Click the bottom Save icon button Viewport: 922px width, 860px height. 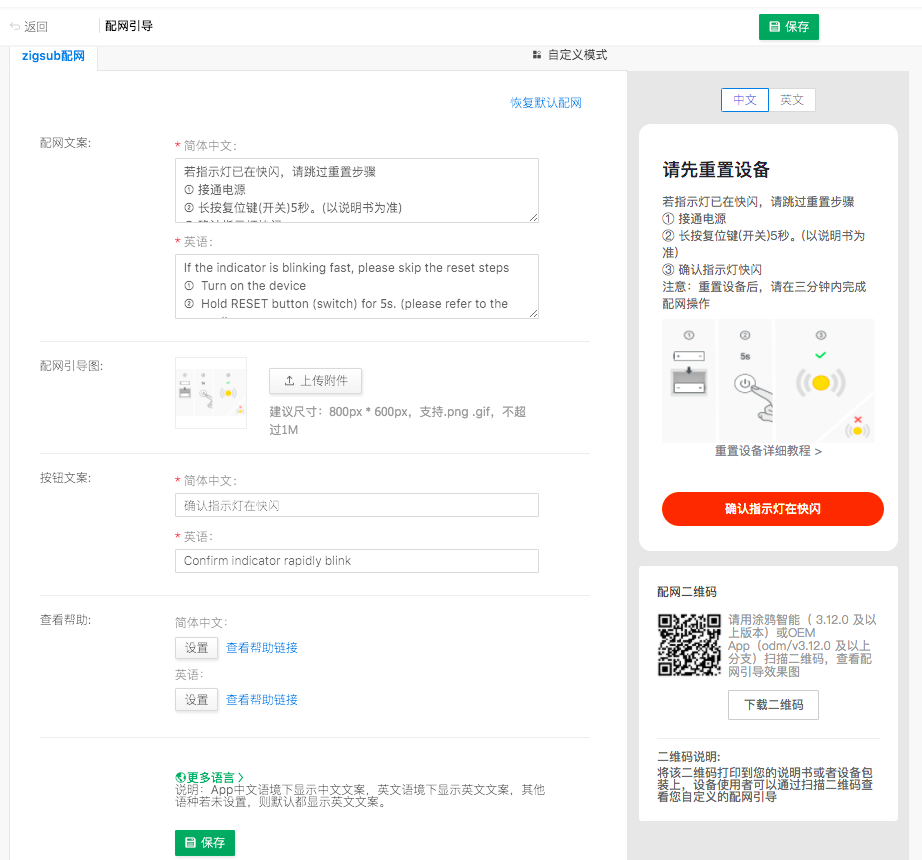pos(190,843)
